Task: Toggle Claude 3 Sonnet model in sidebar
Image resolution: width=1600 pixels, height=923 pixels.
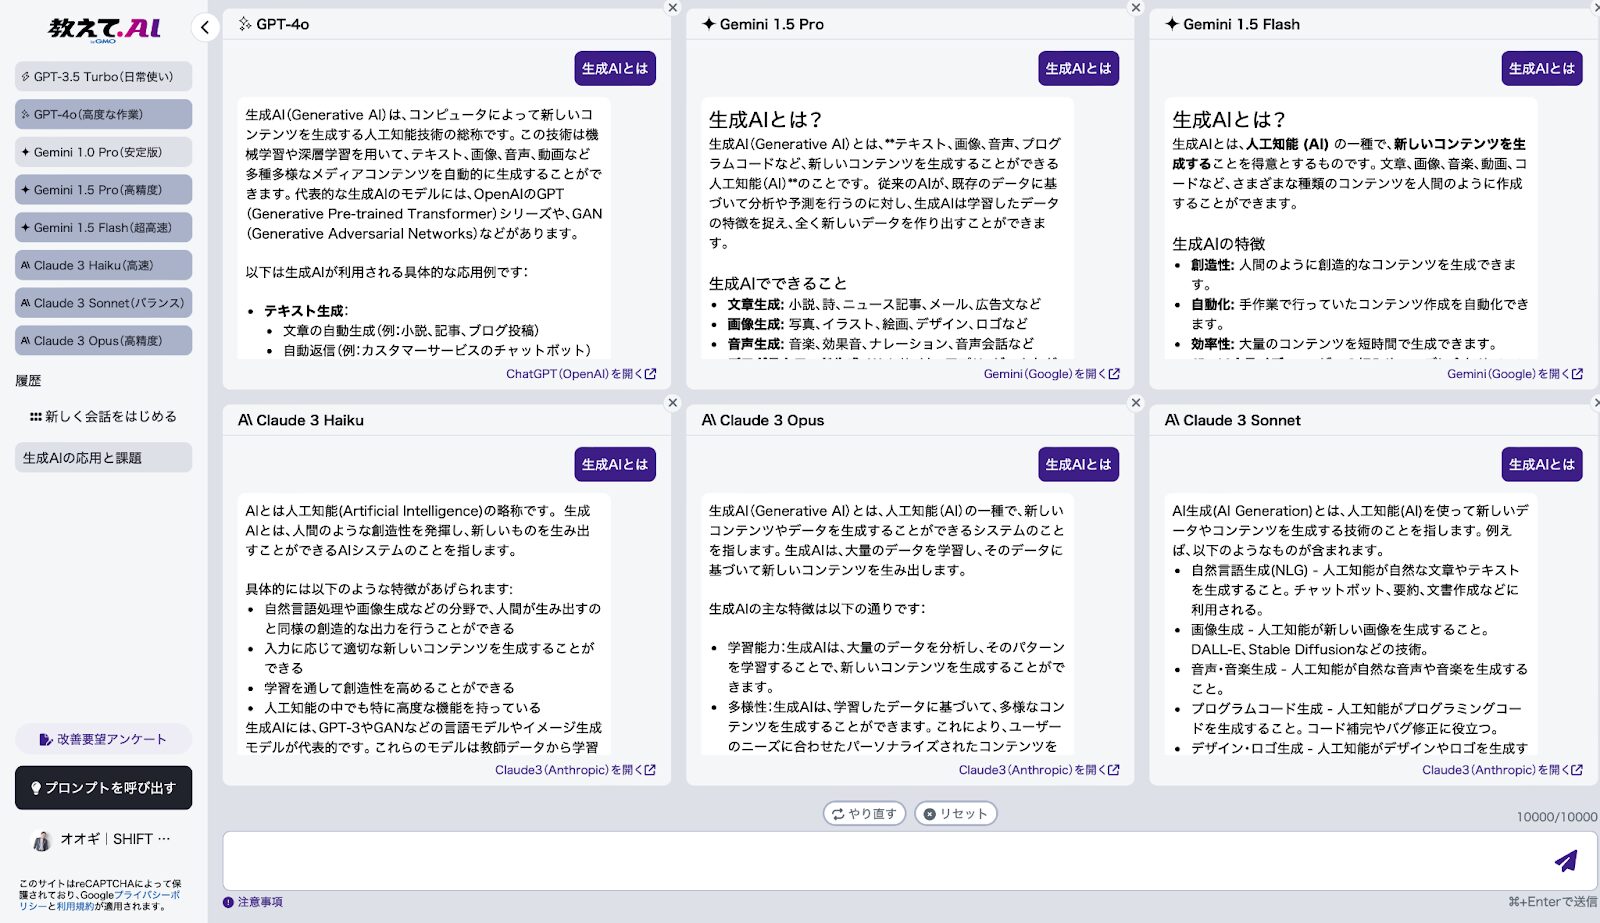Action: 103,303
